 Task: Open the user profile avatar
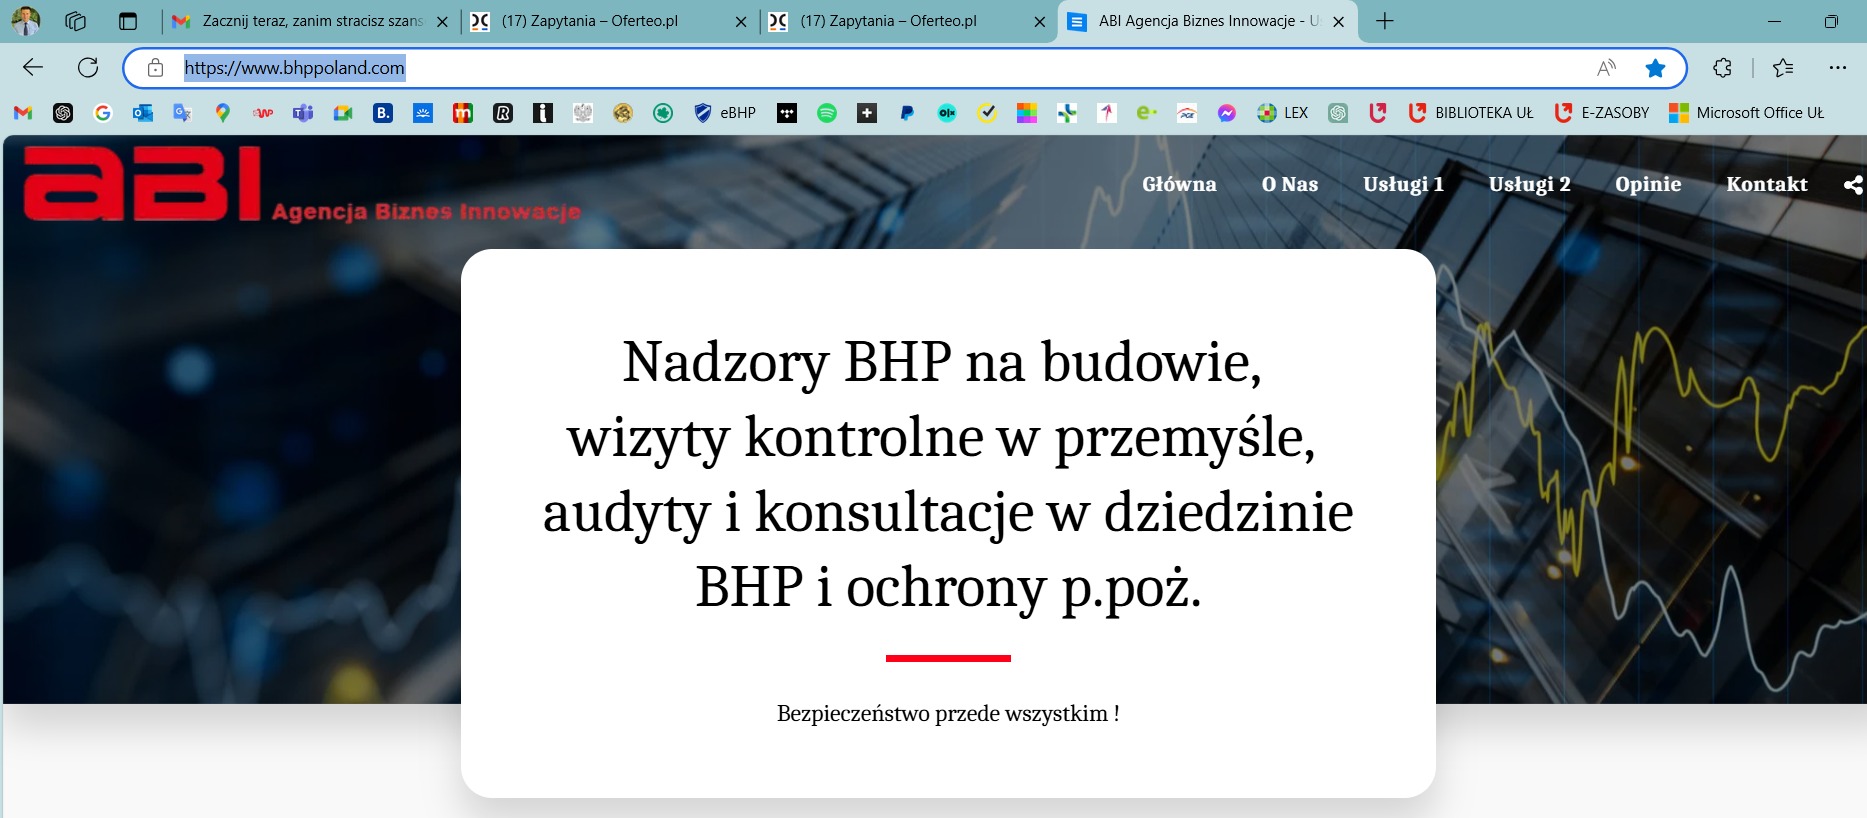coord(26,21)
